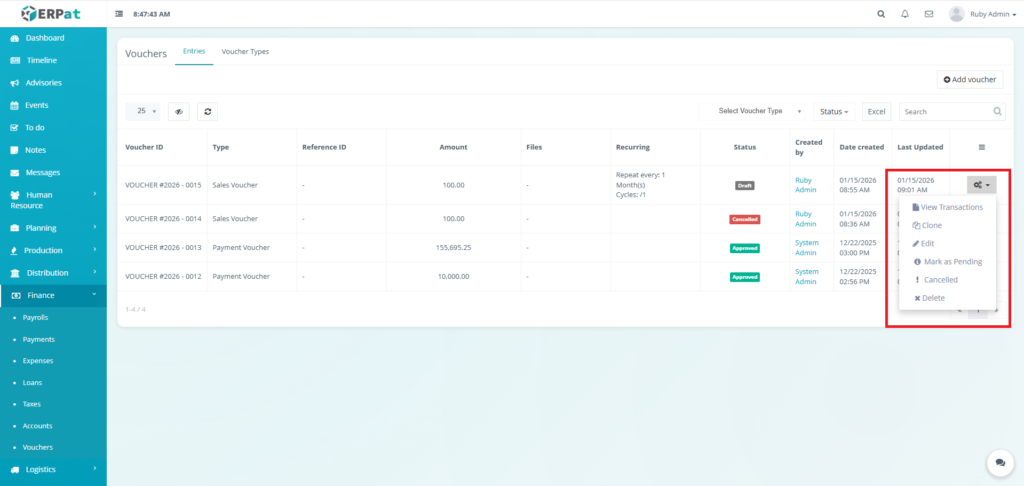Open Accounts under Finance
Viewport: 1024px width, 486px height.
pyautogui.click(x=37, y=426)
